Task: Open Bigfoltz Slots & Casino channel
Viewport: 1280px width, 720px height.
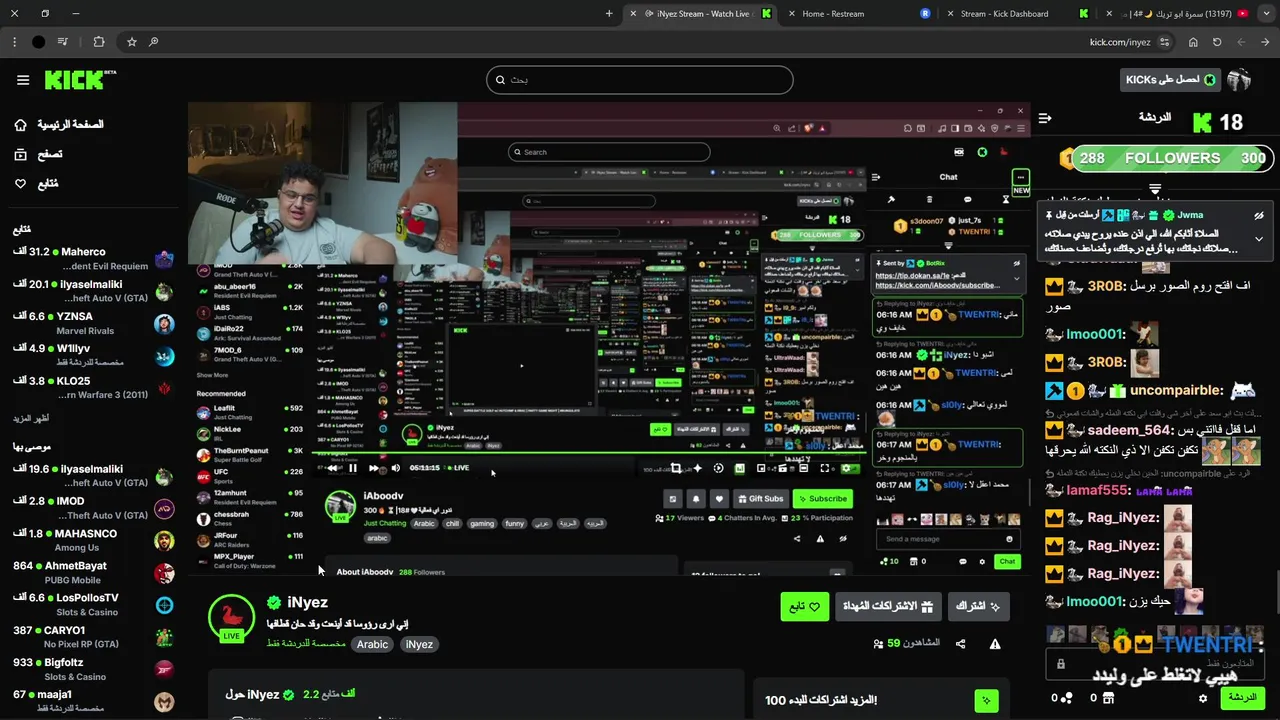Action: [93, 669]
